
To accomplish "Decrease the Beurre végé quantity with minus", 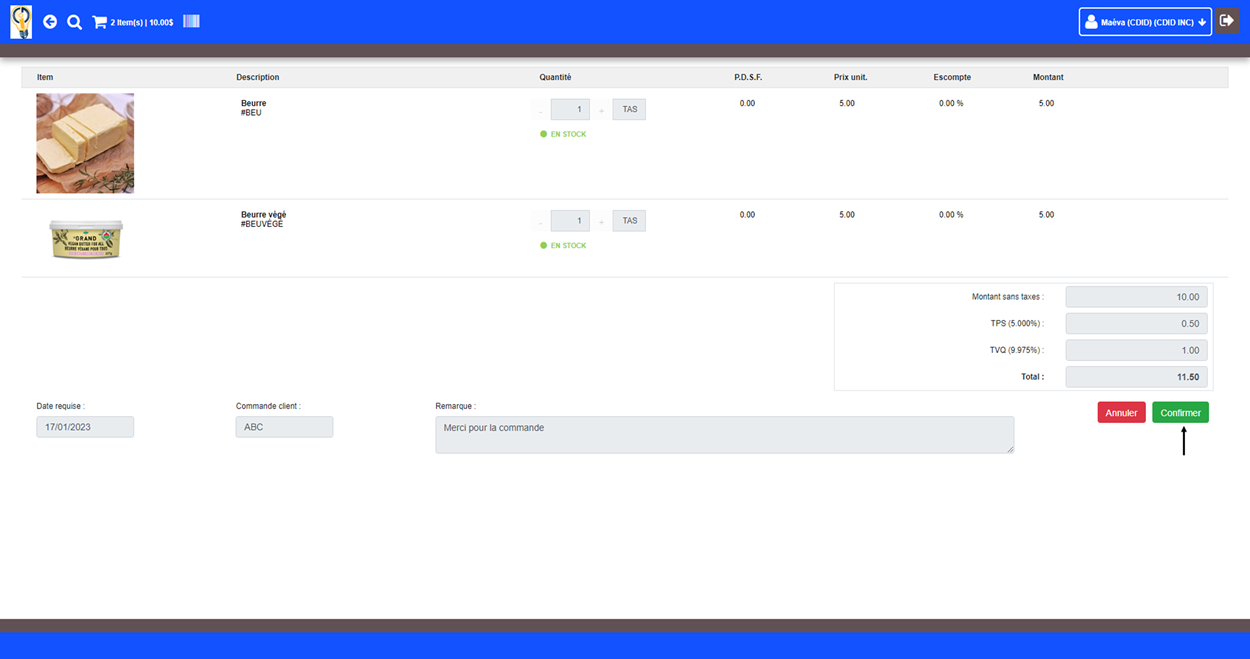I will [x=541, y=221].
